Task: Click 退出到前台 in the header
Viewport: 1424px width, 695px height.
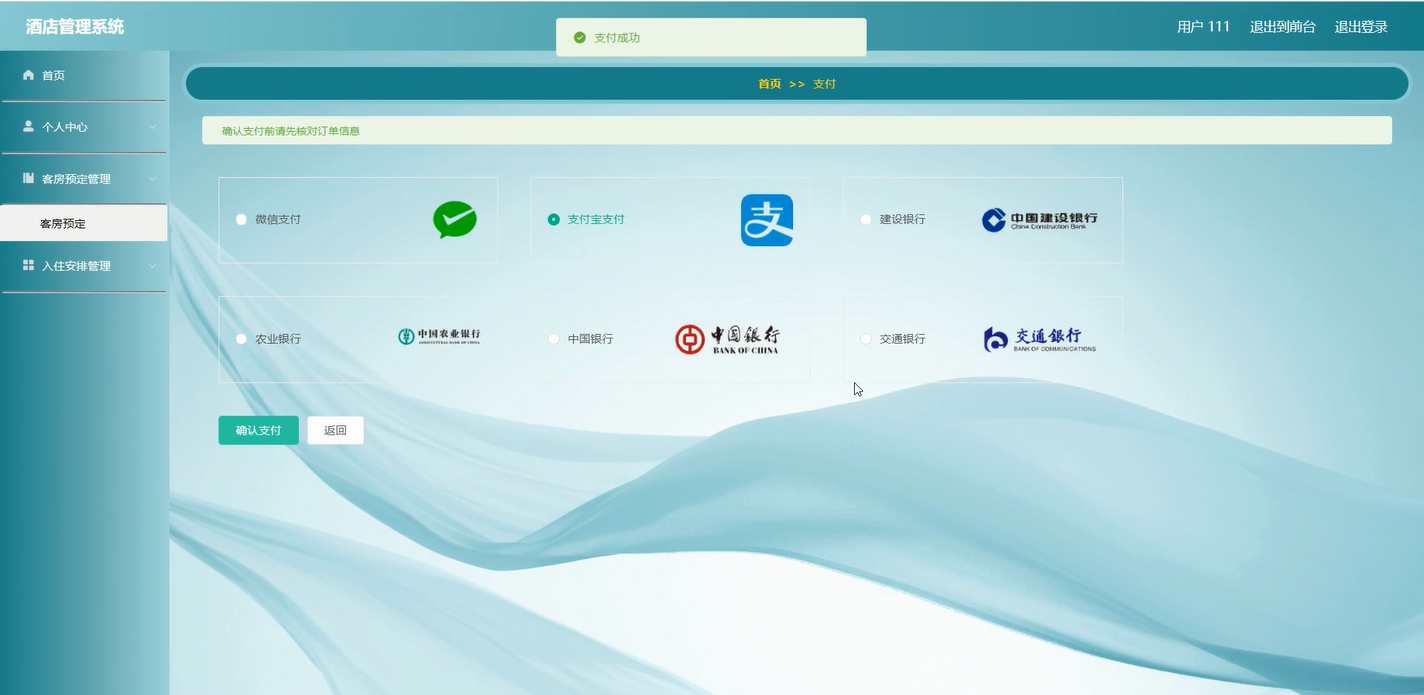Action: click(x=1283, y=27)
